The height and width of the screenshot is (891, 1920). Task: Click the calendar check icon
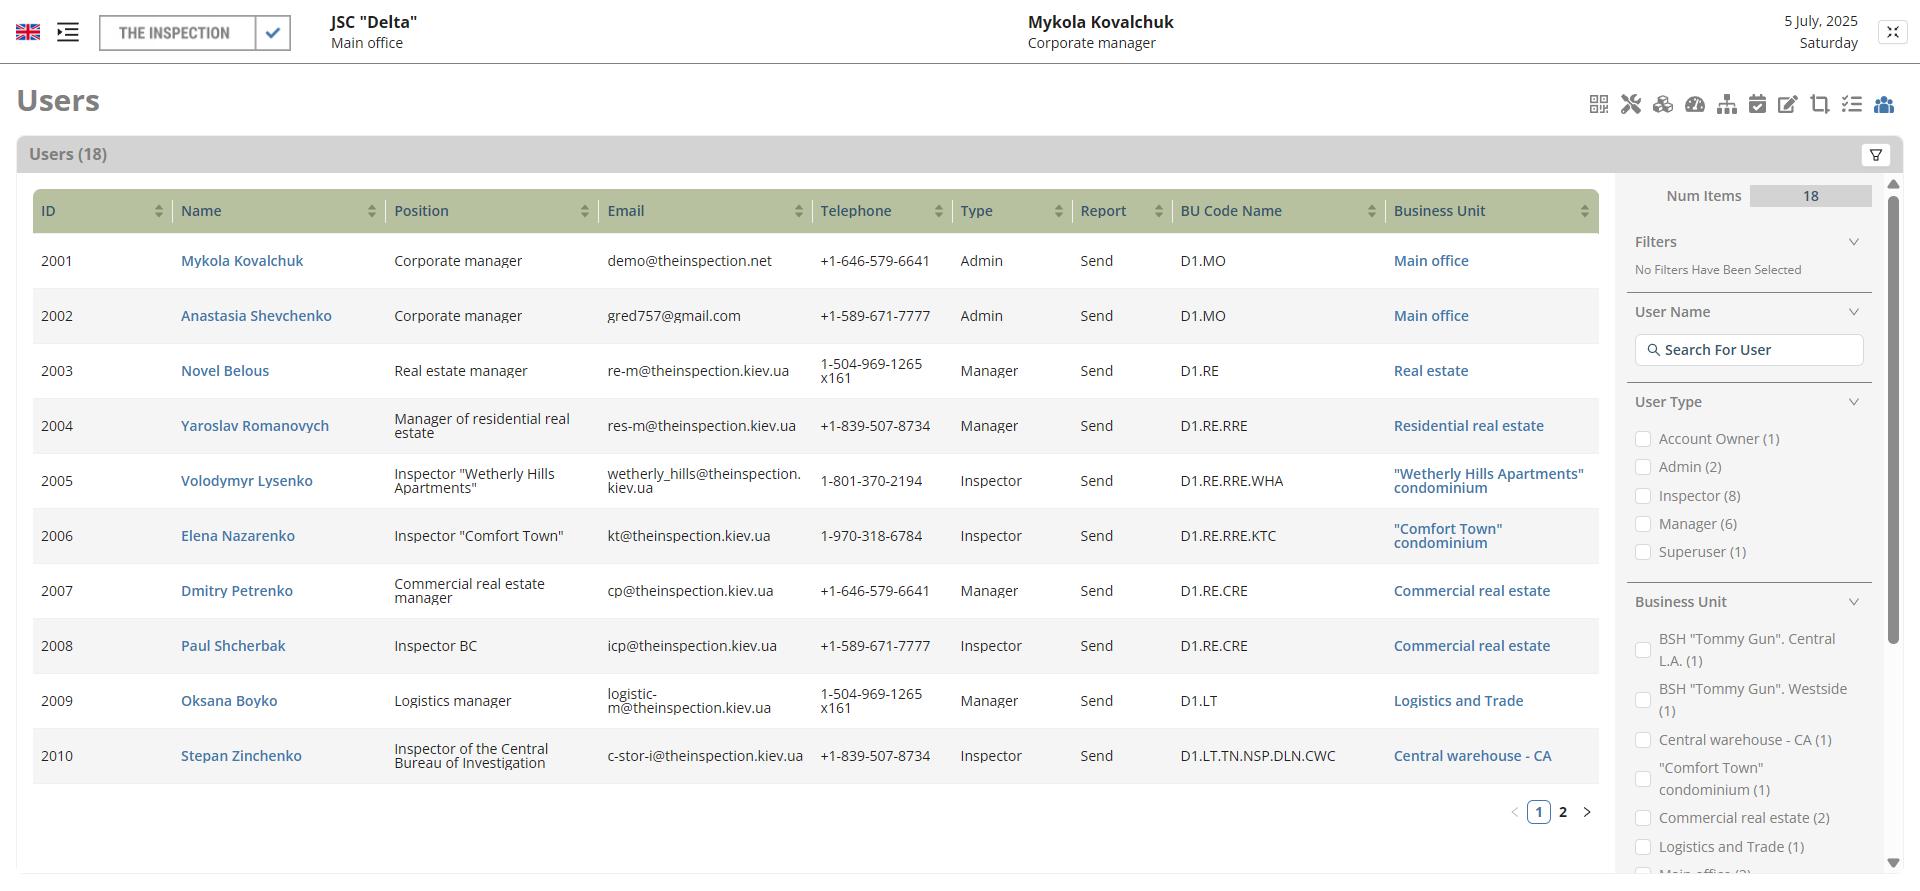[1757, 104]
